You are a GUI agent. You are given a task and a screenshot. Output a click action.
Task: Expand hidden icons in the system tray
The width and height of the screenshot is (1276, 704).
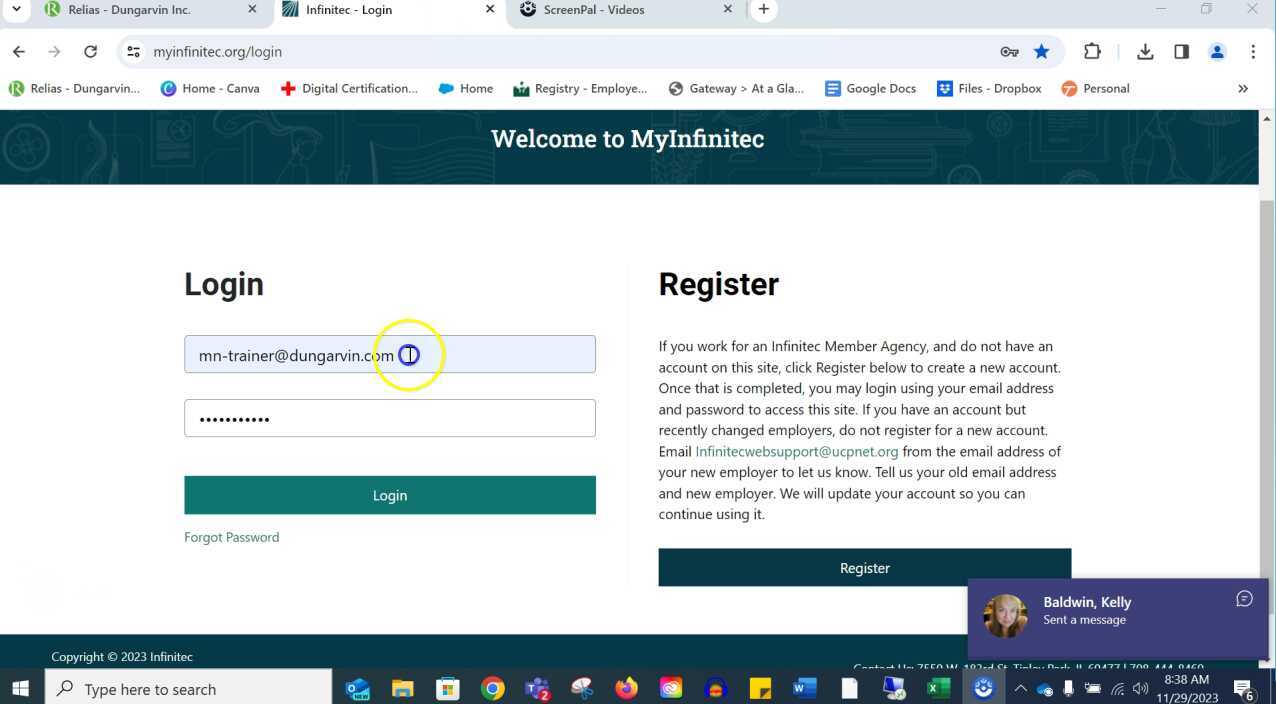pyautogui.click(x=1020, y=688)
